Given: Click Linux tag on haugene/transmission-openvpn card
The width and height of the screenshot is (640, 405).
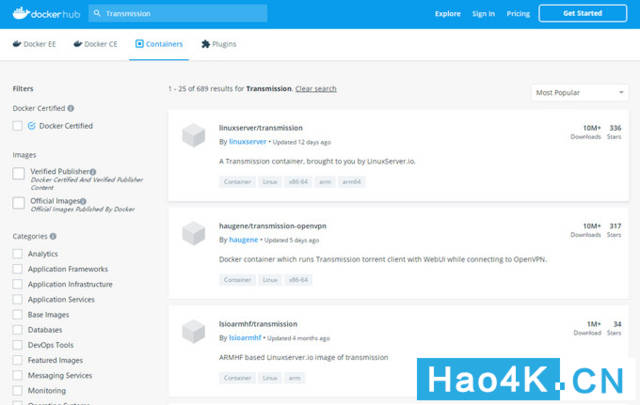Looking at the screenshot, I should click(270, 280).
